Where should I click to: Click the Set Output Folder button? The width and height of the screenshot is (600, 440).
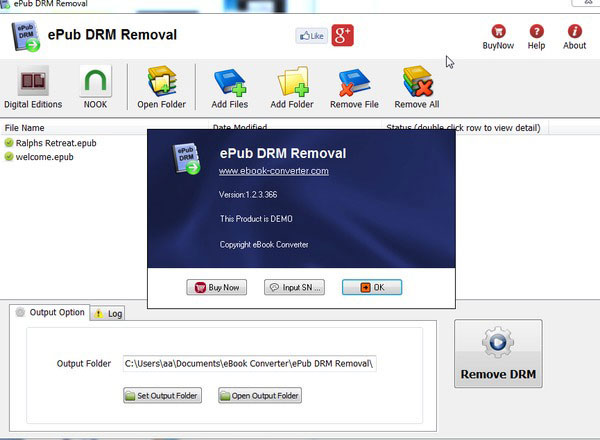[x=162, y=395]
